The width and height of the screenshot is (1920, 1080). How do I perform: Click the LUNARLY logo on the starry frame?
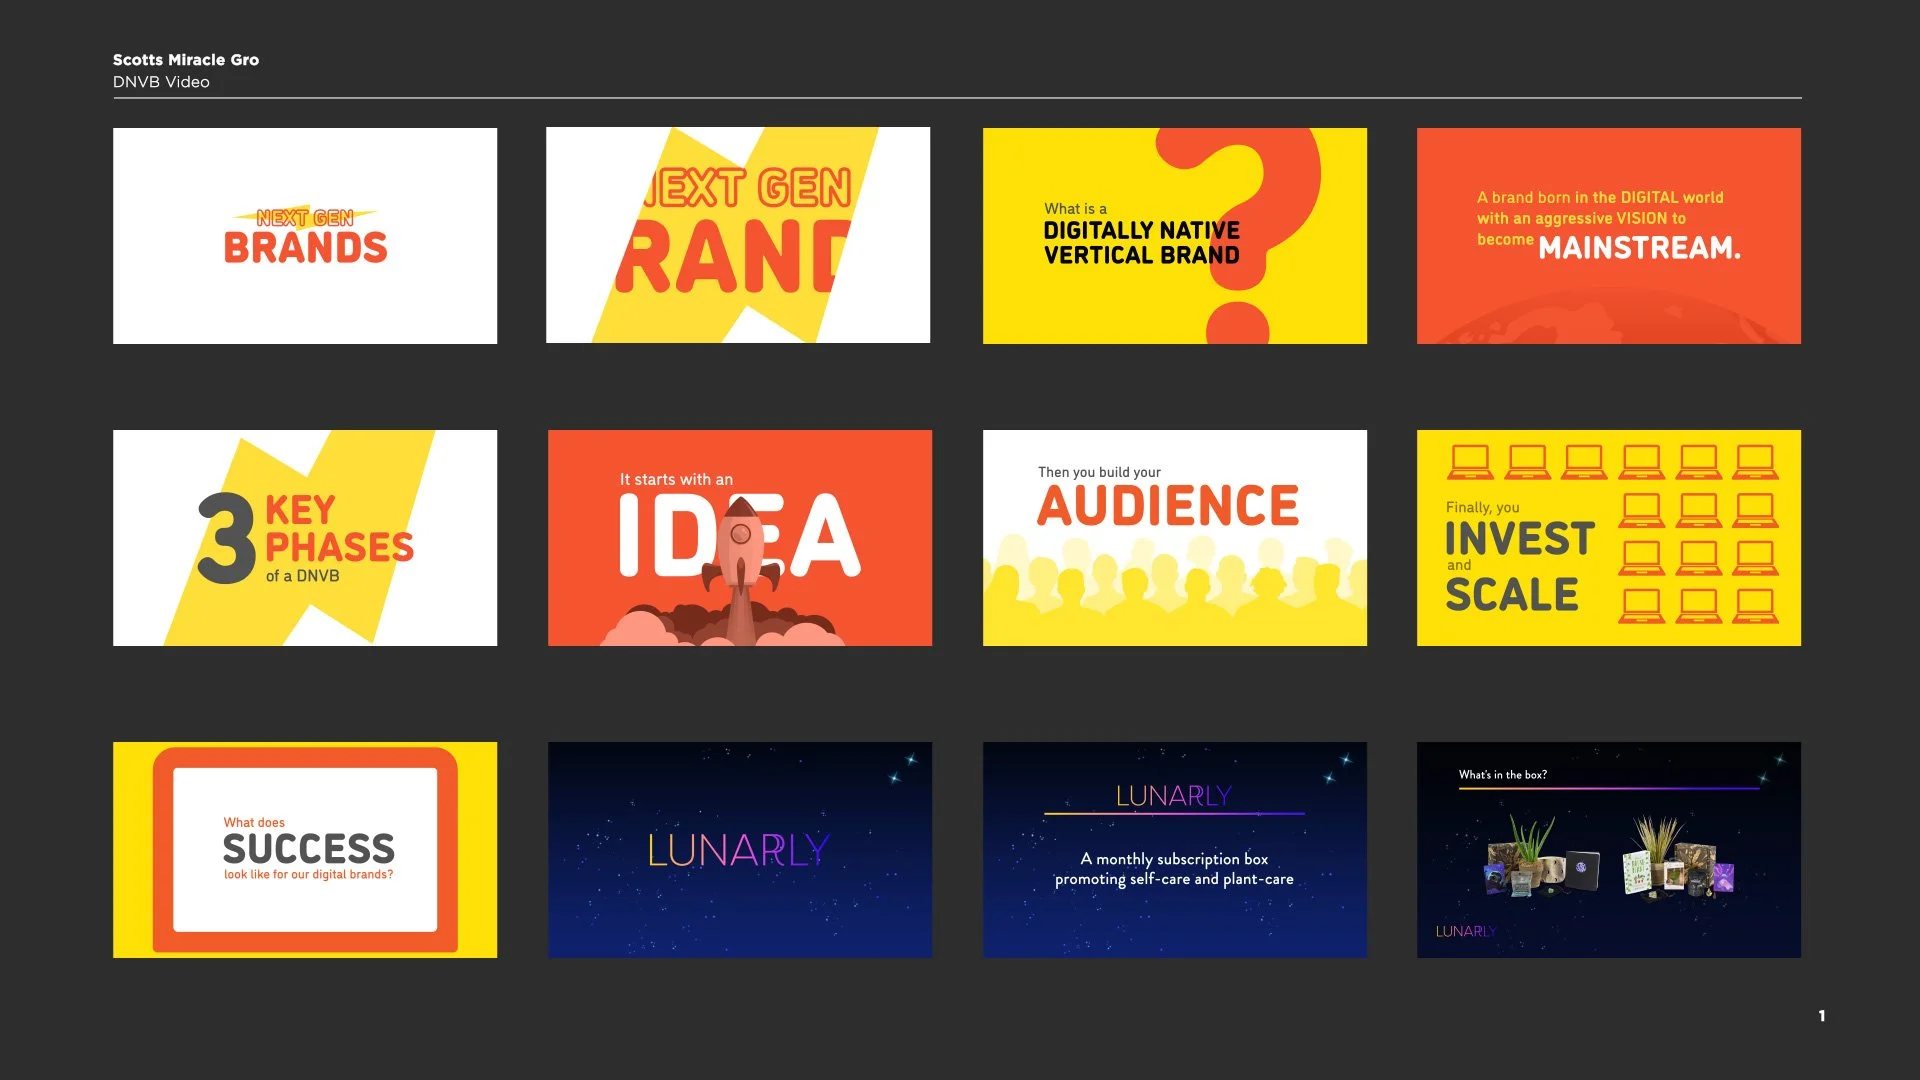(x=738, y=851)
